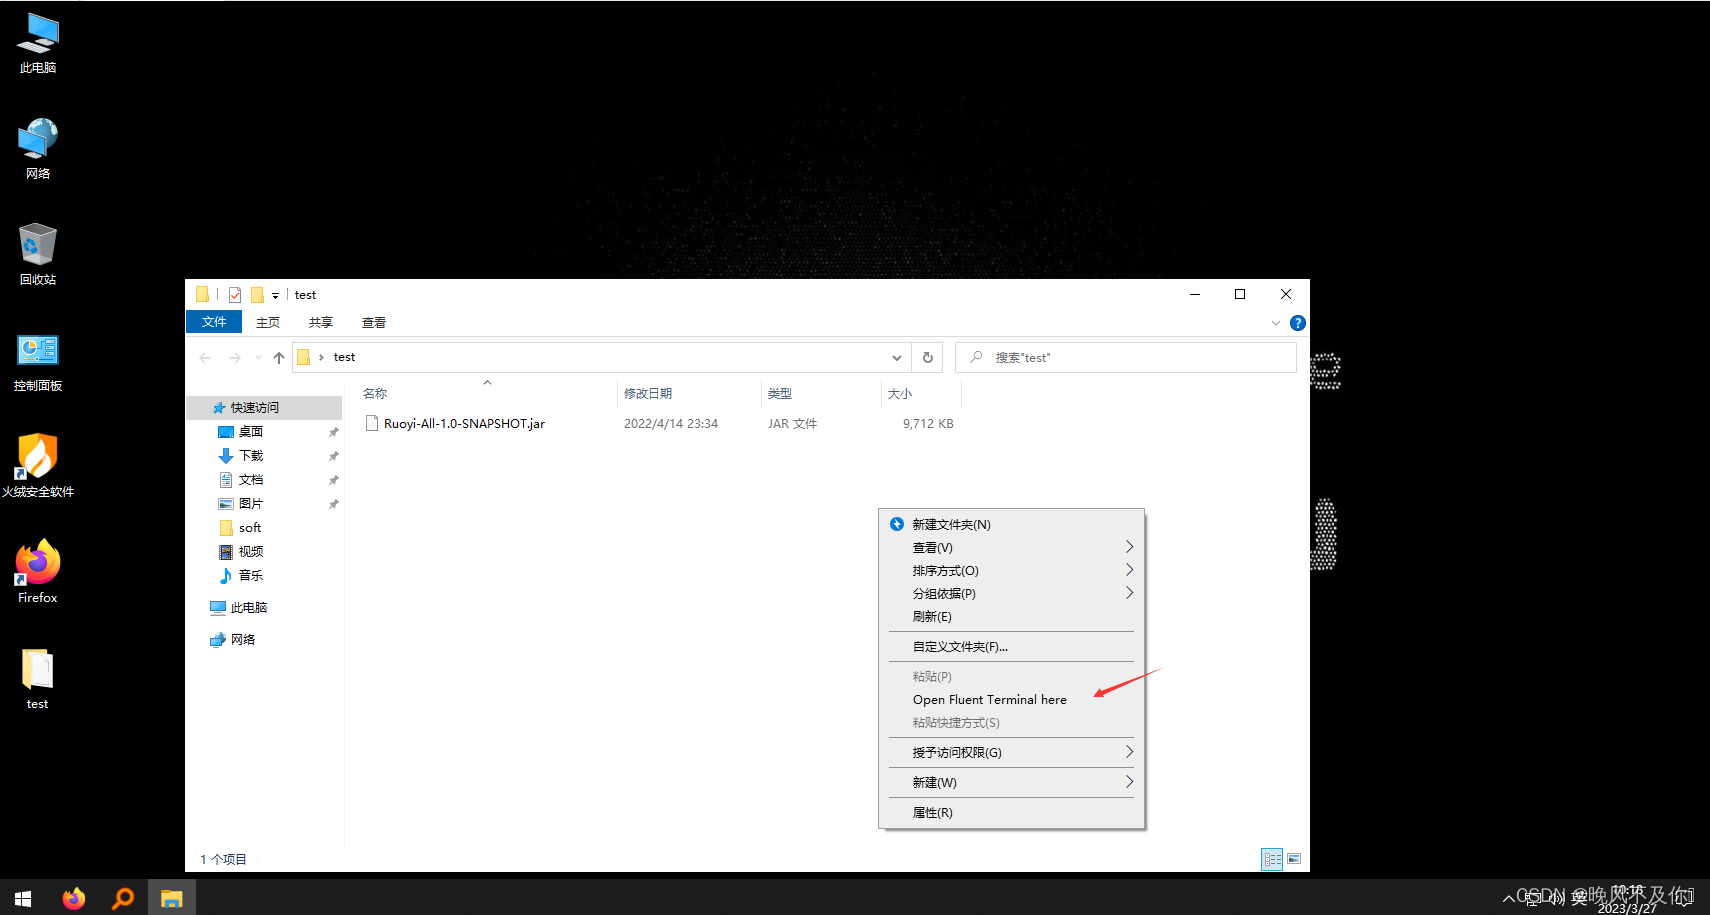
Task: Unpin 图片 from quick access
Action: pyautogui.click(x=333, y=503)
